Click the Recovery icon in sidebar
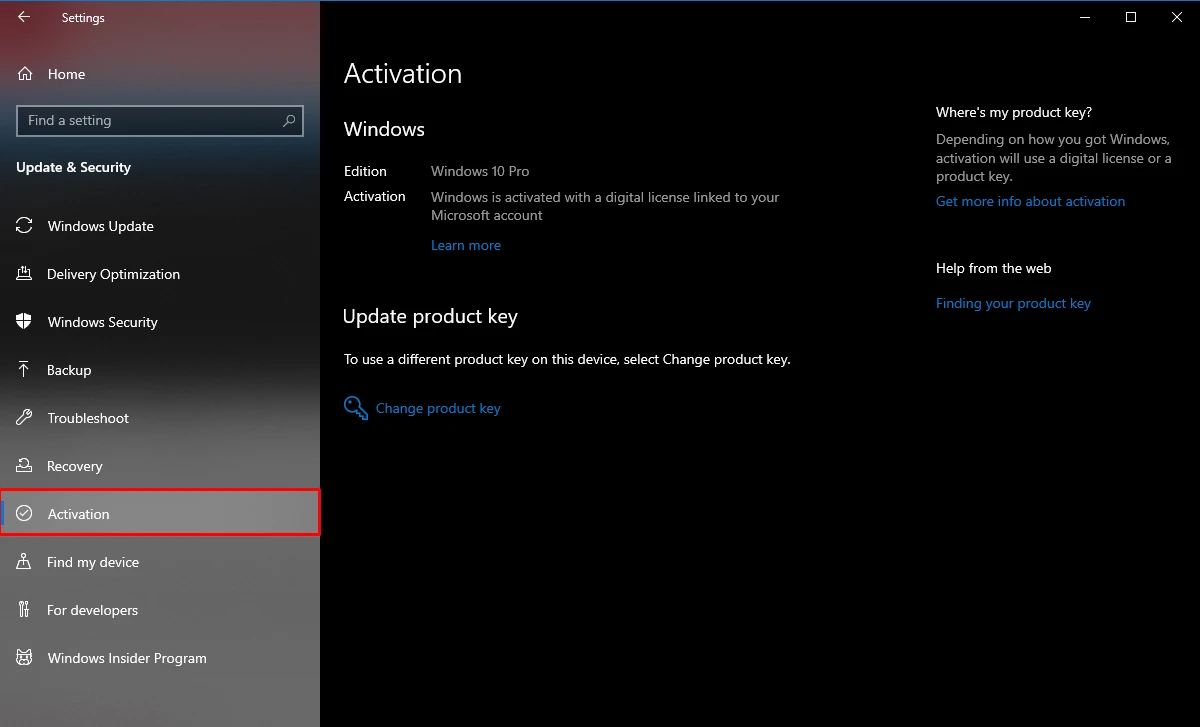This screenshot has height=727, width=1200. pyautogui.click(x=25, y=466)
